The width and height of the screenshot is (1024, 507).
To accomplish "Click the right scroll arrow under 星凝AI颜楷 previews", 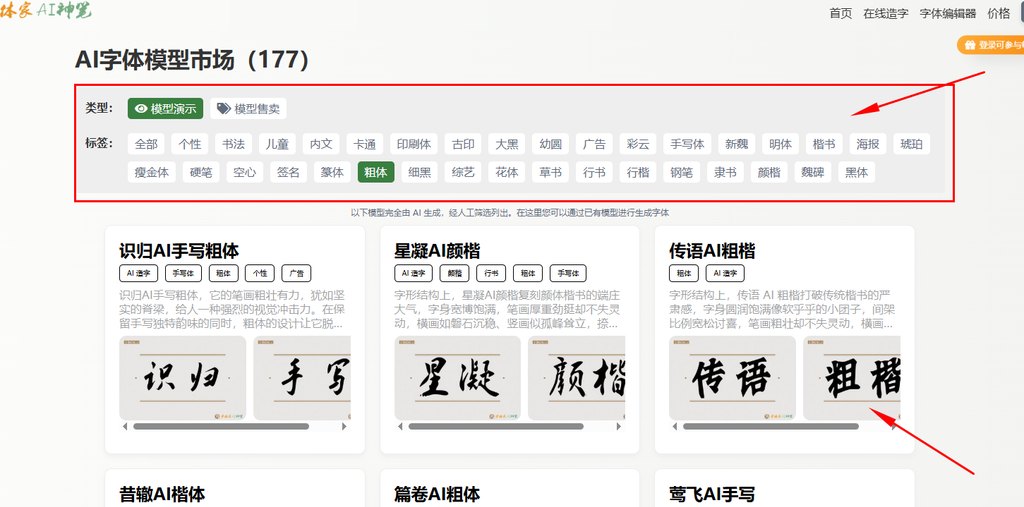I will (619, 427).
